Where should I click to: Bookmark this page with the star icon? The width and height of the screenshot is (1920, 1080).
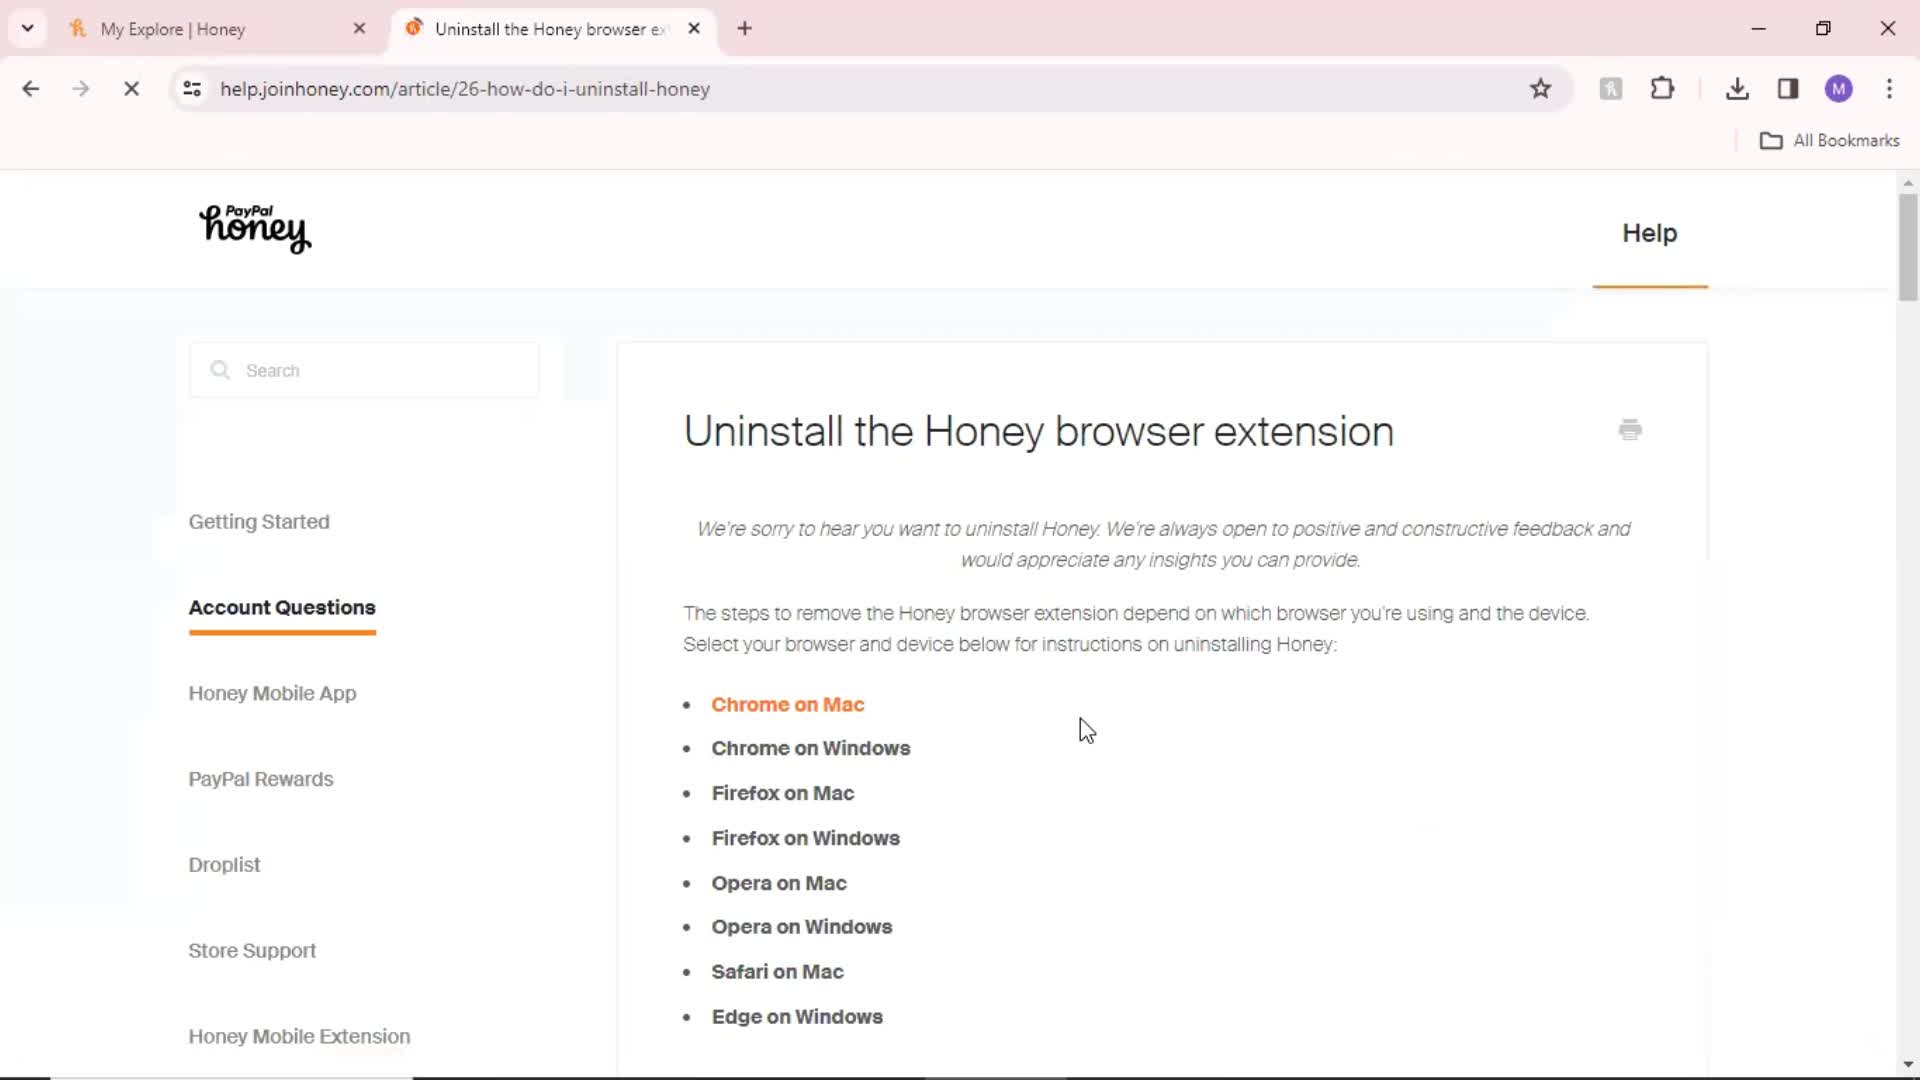click(x=1540, y=89)
